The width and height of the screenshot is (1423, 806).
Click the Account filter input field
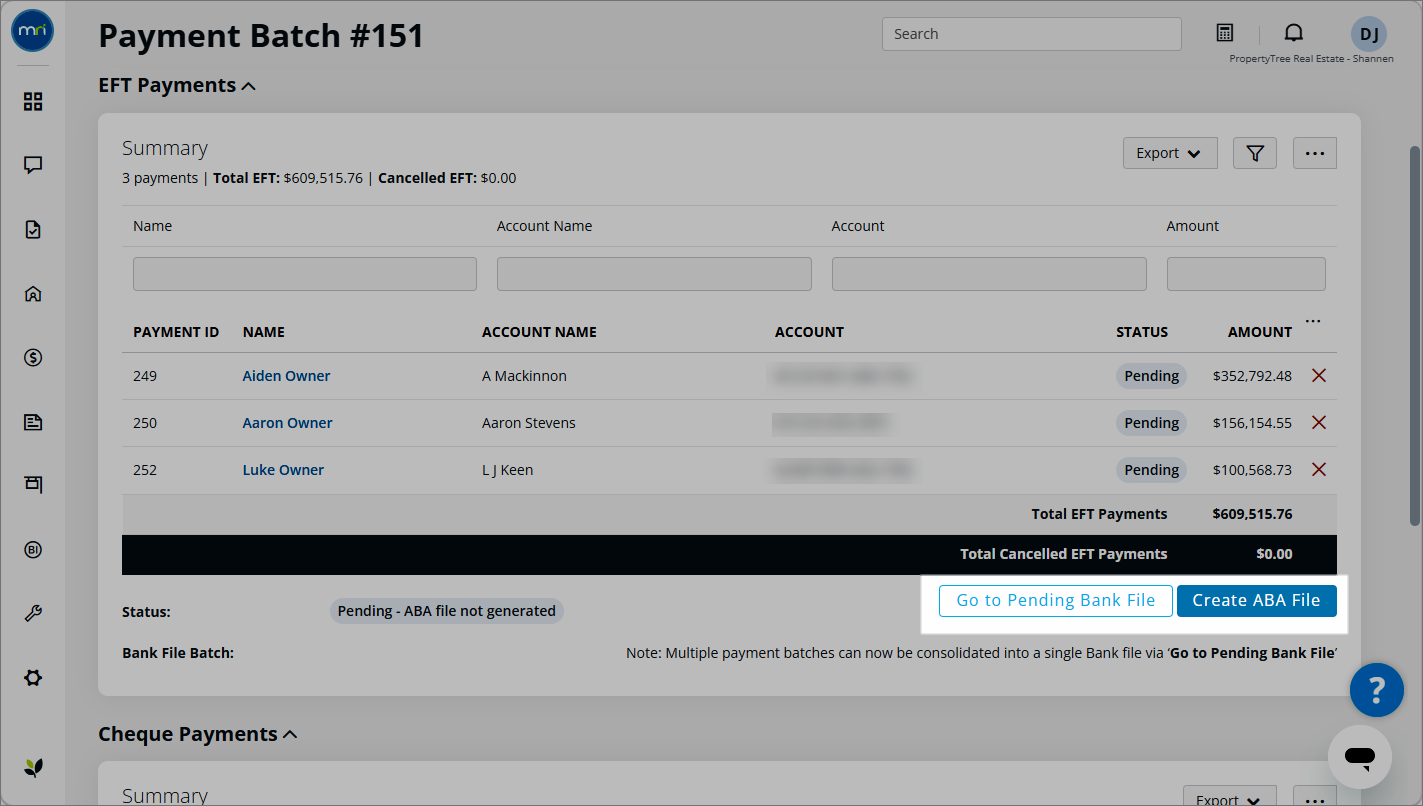click(x=989, y=274)
